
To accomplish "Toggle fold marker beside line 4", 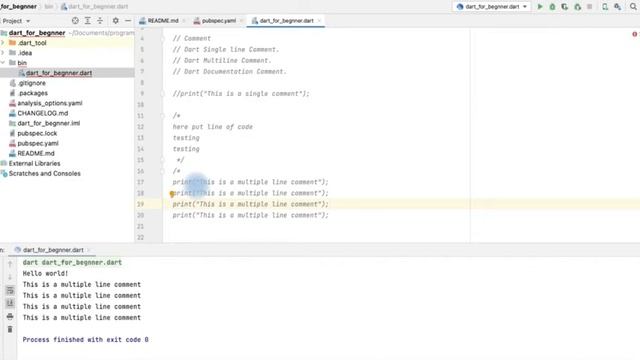I will pos(162,39).
